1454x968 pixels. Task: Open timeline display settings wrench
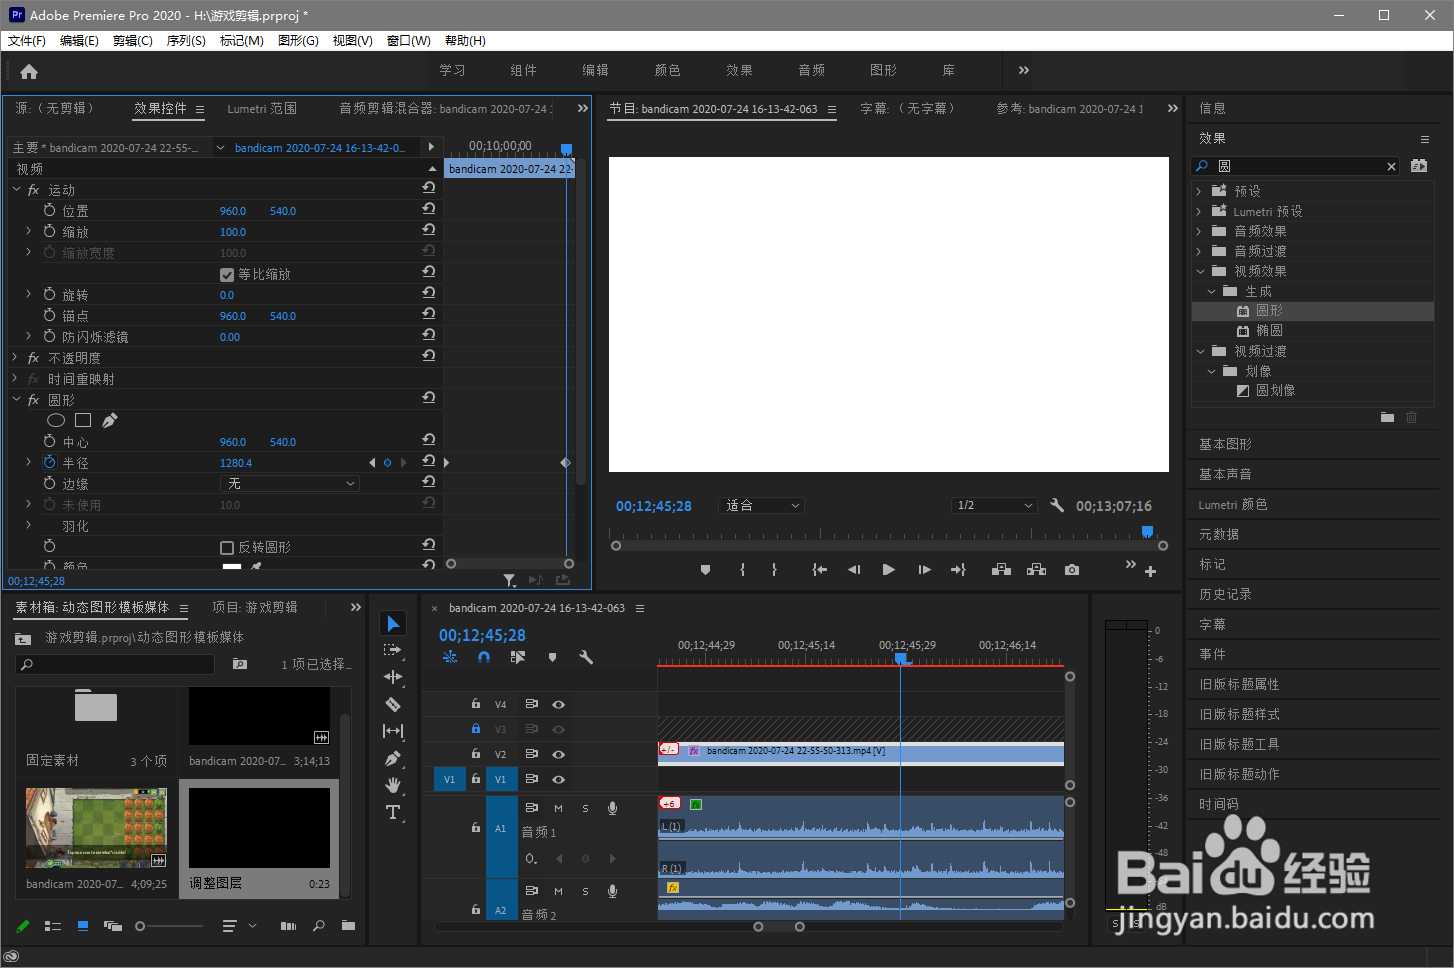(x=586, y=657)
